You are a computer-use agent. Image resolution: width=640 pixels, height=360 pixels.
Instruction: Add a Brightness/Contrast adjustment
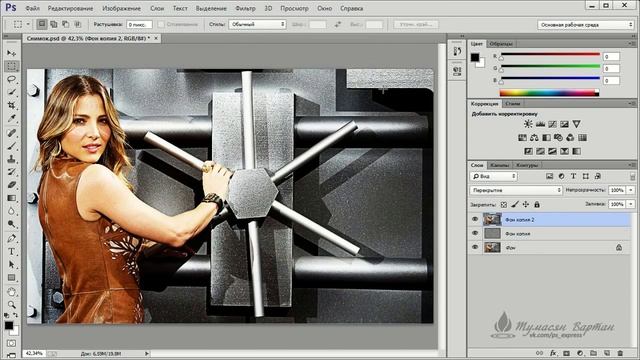[528, 124]
